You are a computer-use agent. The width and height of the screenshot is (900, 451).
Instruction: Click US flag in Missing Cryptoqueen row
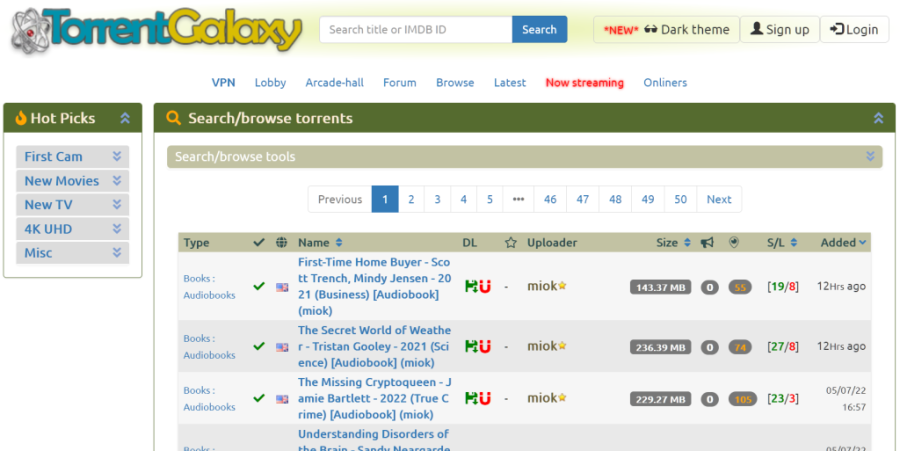click(x=282, y=399)
